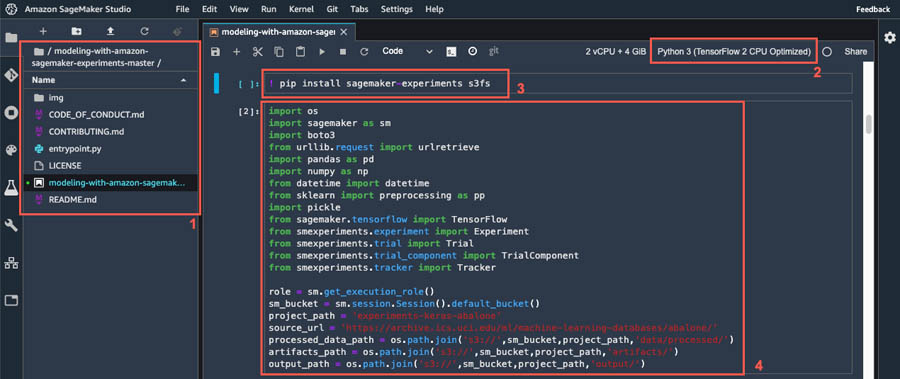Image resolution: width=900 pixels, height=379 pixels.
Task: Open the Code cell type dropdown
Action: coord(408,51)
